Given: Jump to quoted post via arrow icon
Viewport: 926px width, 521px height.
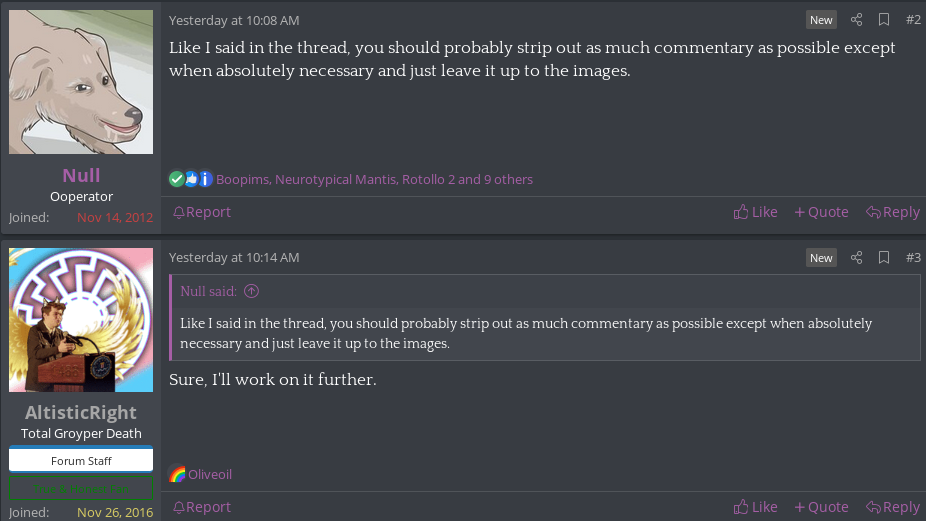Looking at the screenshot, I should [x=252, y=291].
